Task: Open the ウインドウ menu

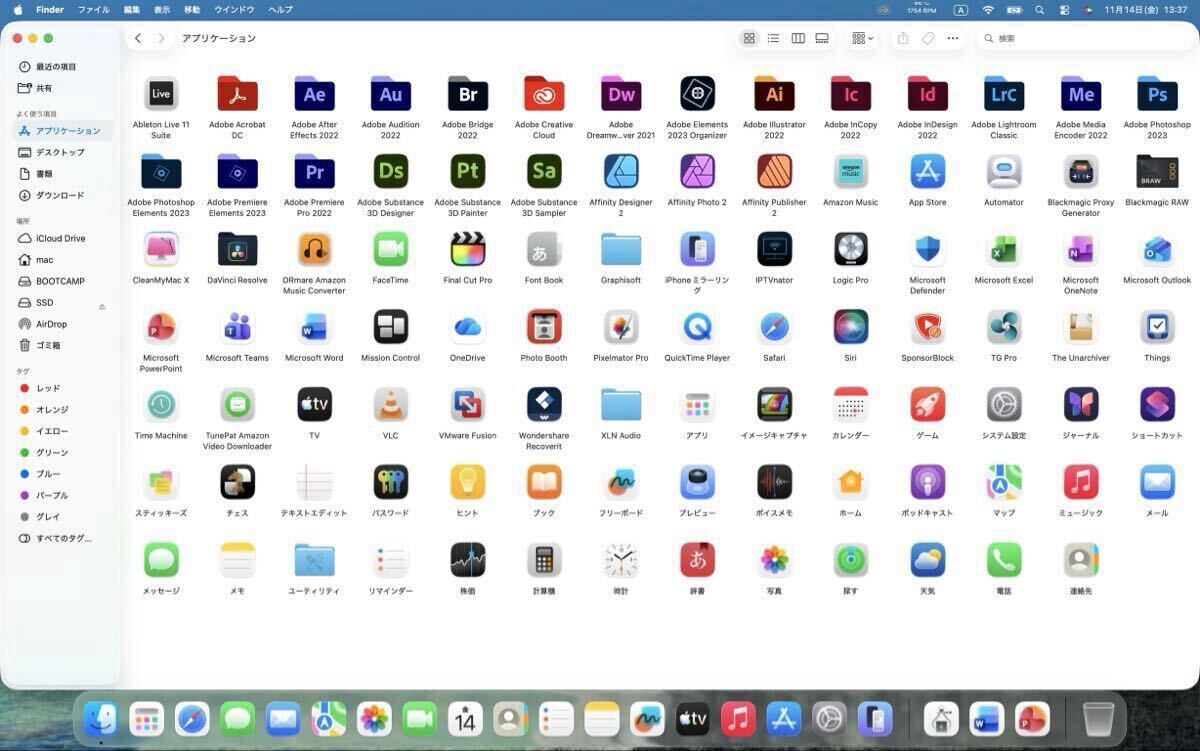Action: [x=234, y=9]
